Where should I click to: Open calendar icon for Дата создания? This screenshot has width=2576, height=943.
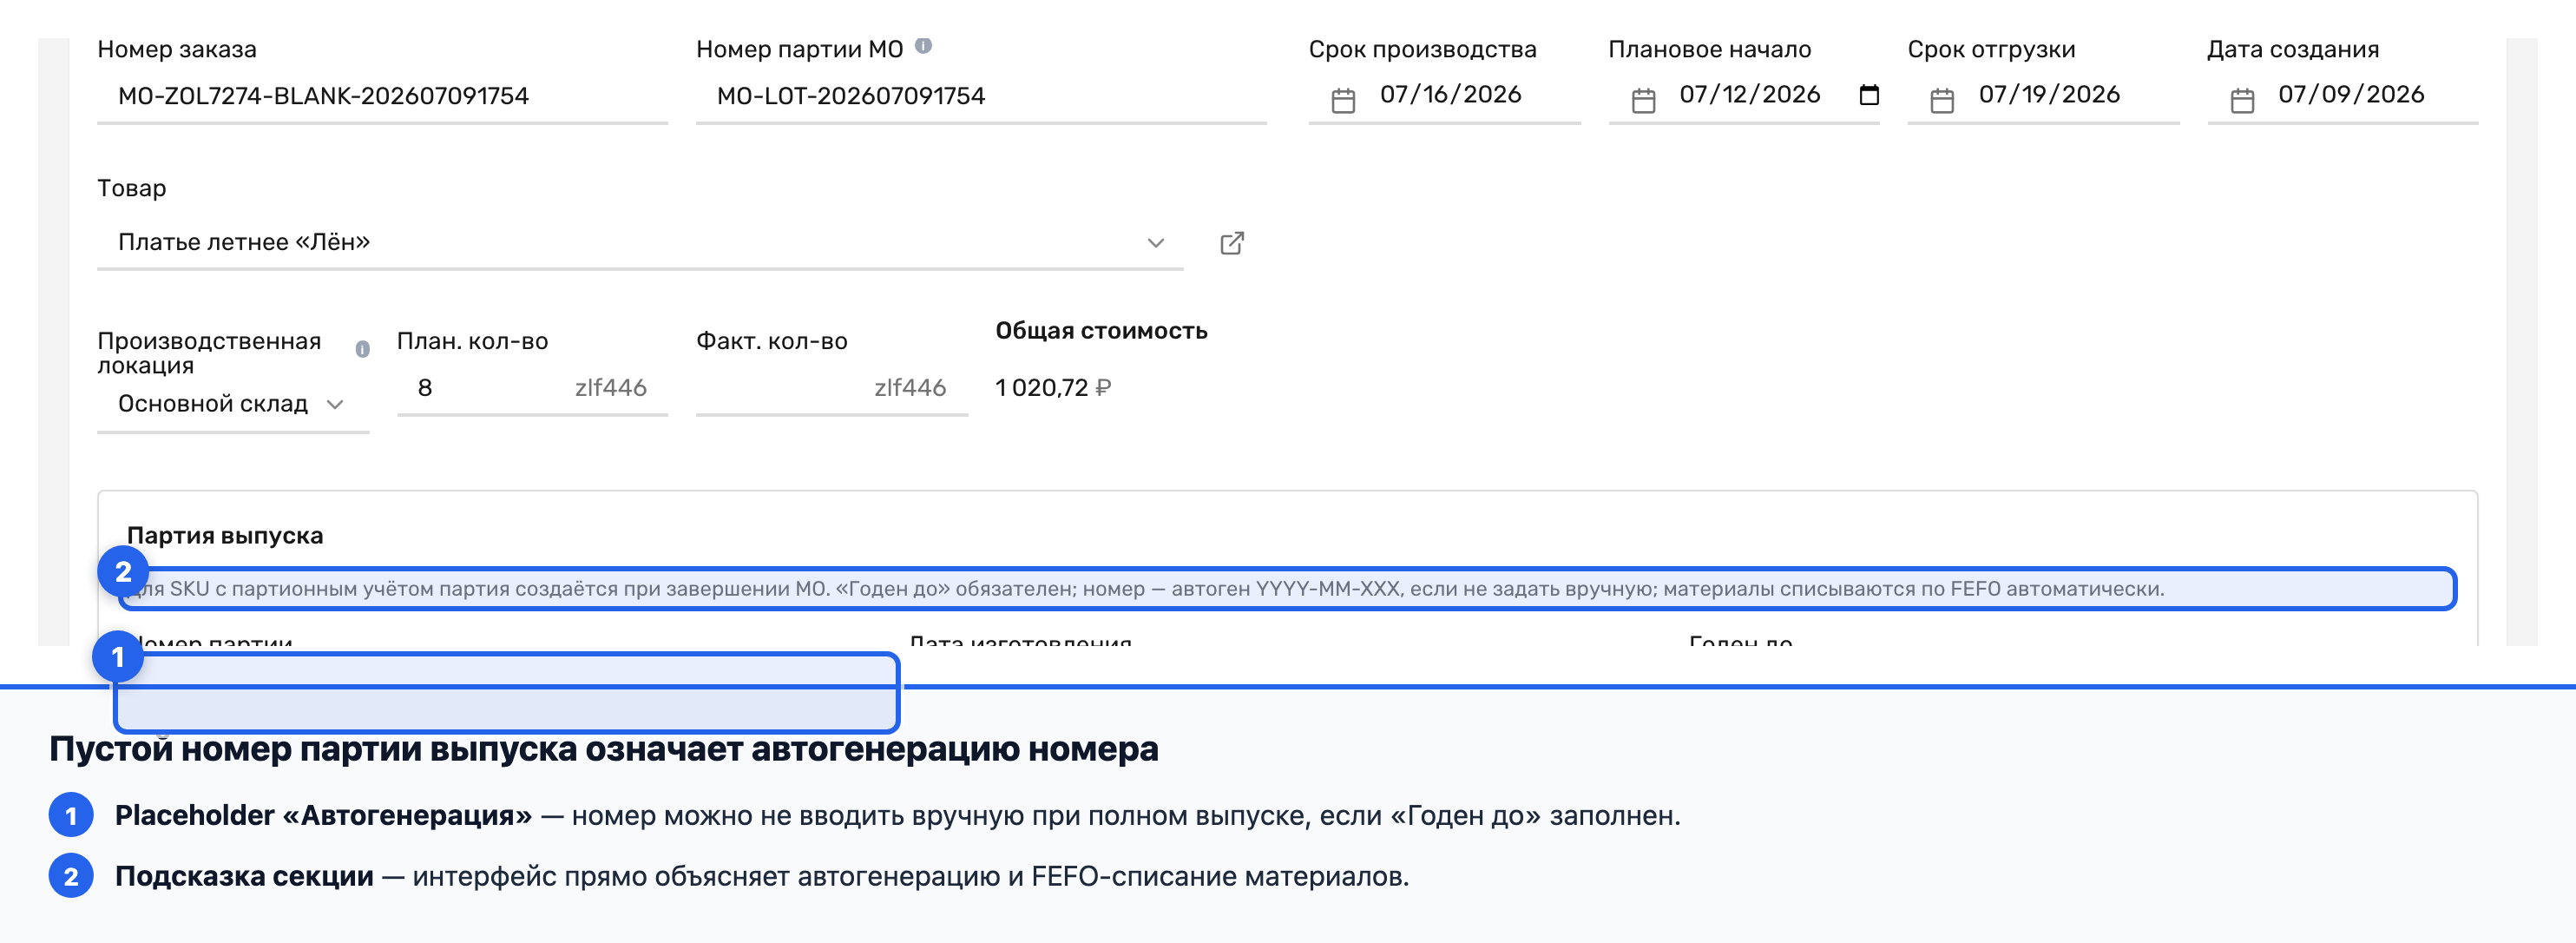click(x=2242, y=100)
